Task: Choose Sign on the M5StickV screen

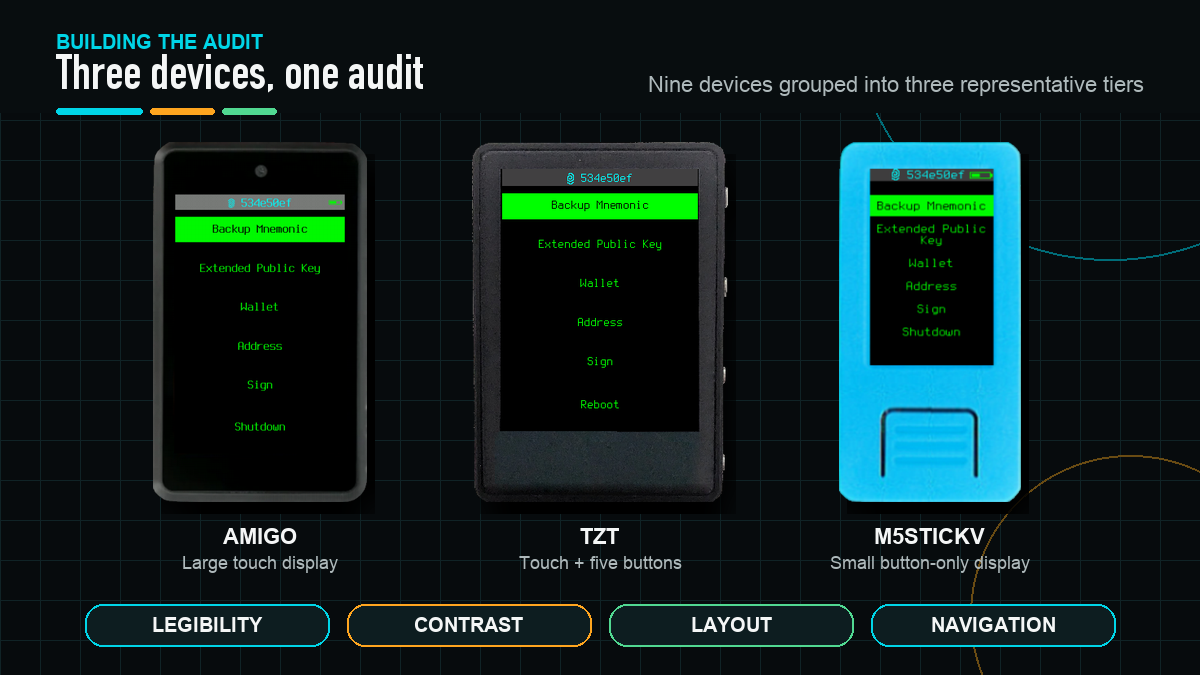Action: coord(931,309)
